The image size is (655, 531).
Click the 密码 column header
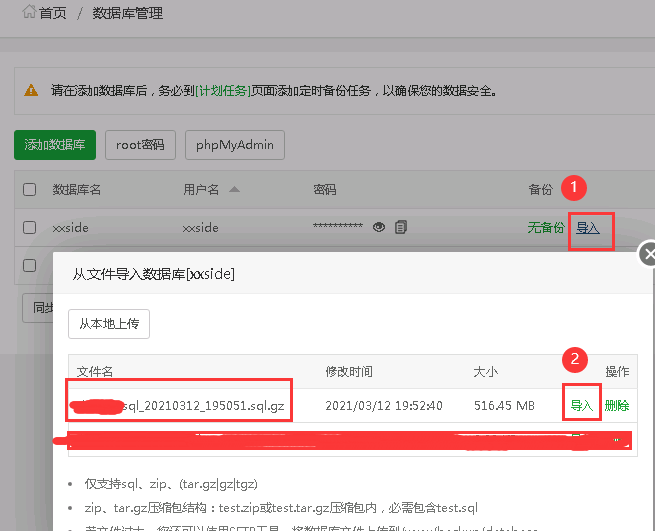[x=325, y=190]
